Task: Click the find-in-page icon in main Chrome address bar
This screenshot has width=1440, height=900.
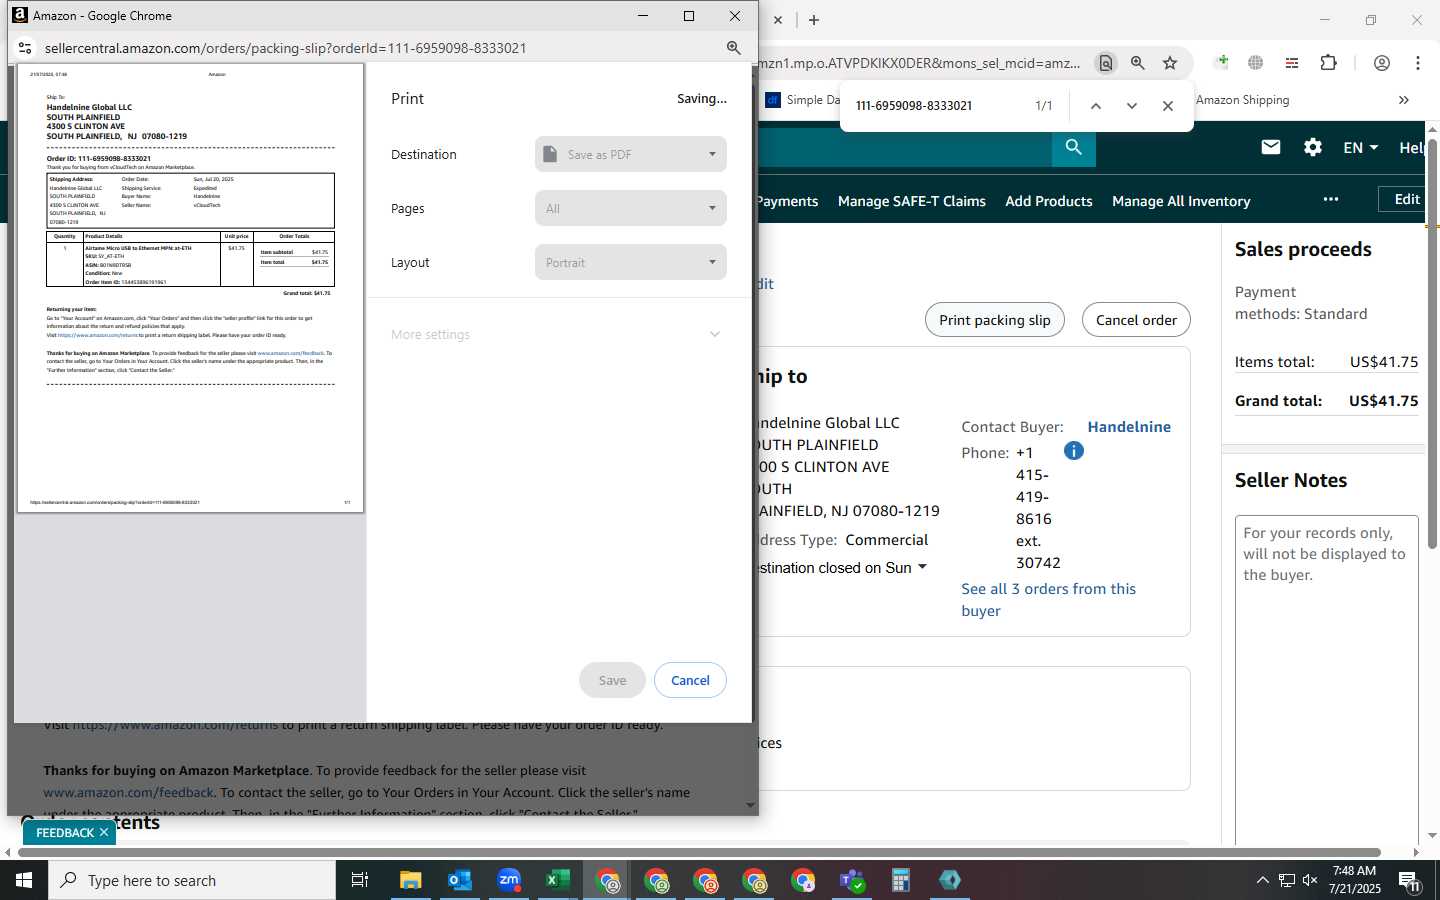Action: (1105, 63)
